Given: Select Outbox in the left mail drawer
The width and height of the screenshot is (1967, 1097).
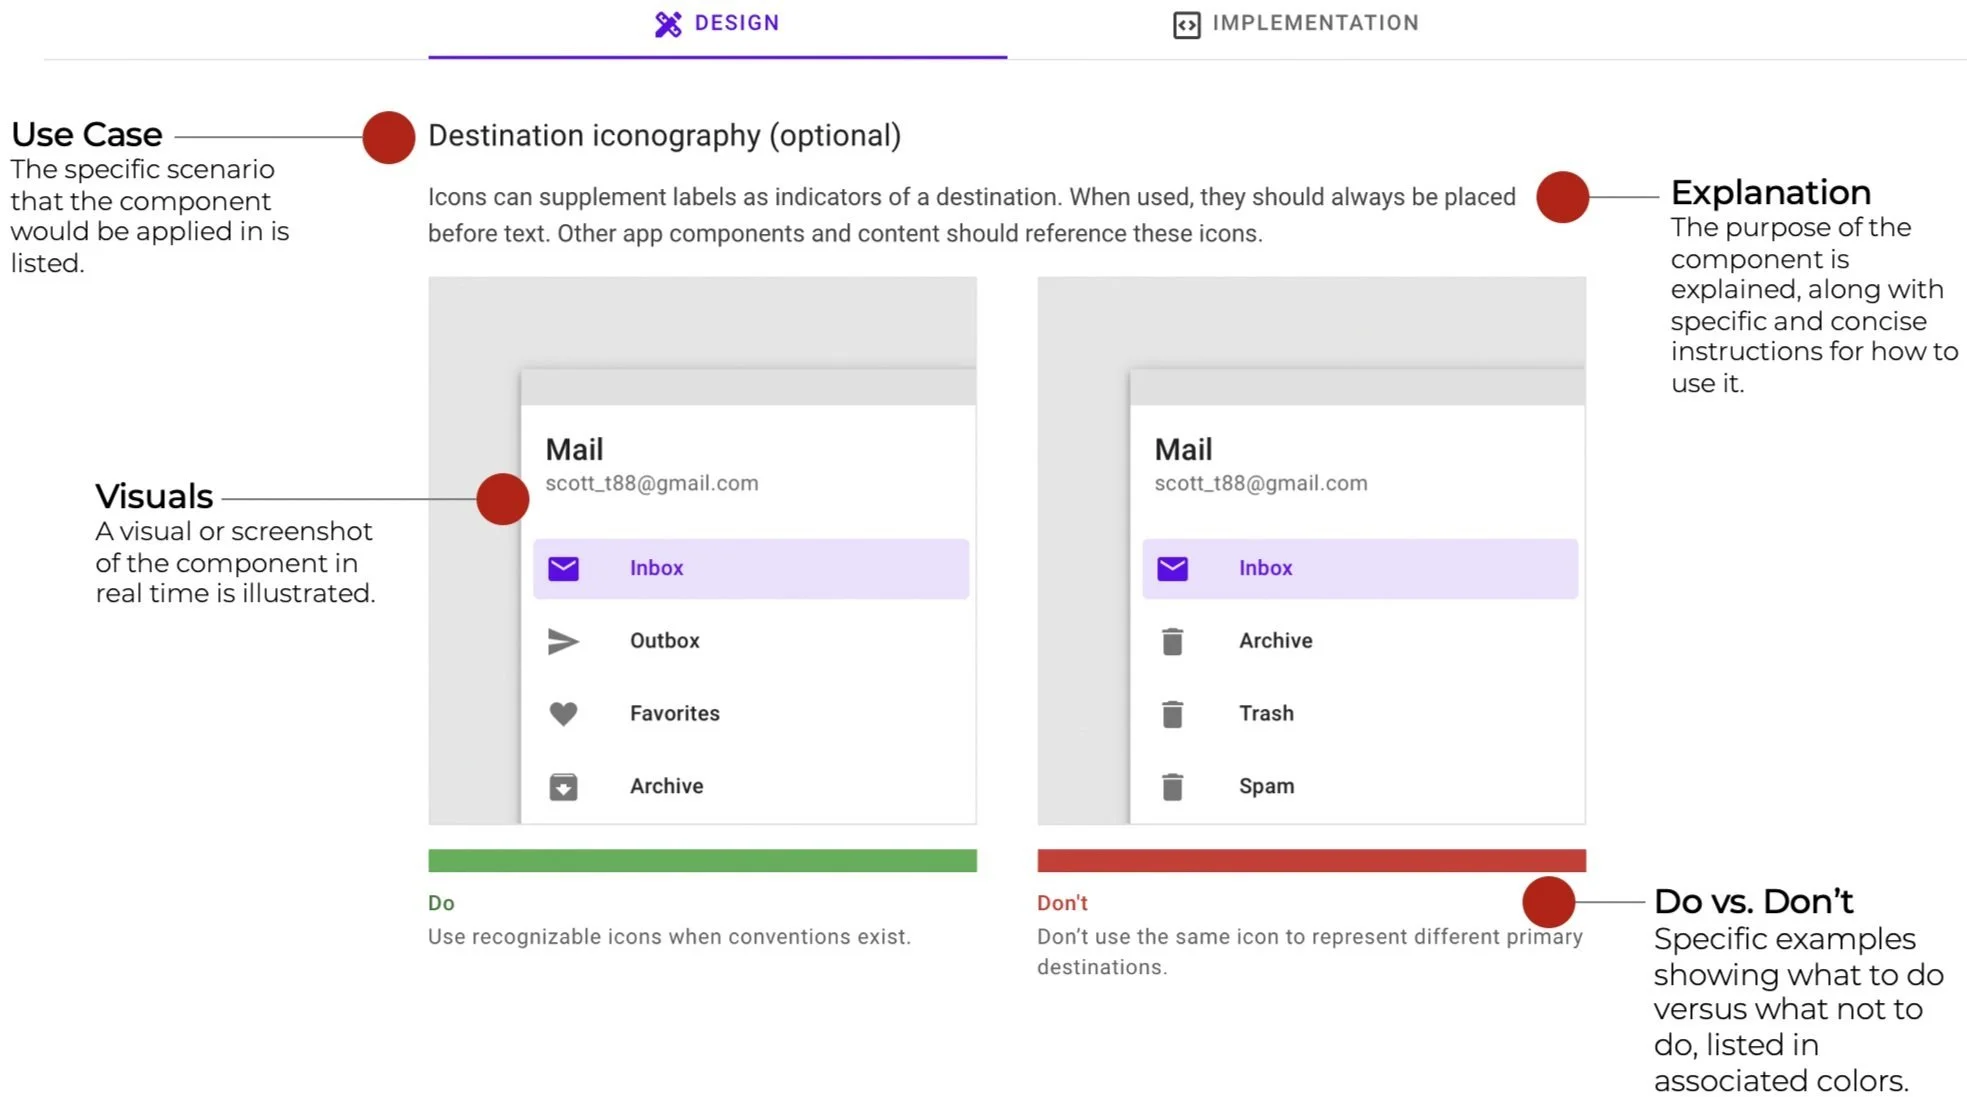Looking at the screenshot, I should [x=664, y=641].
